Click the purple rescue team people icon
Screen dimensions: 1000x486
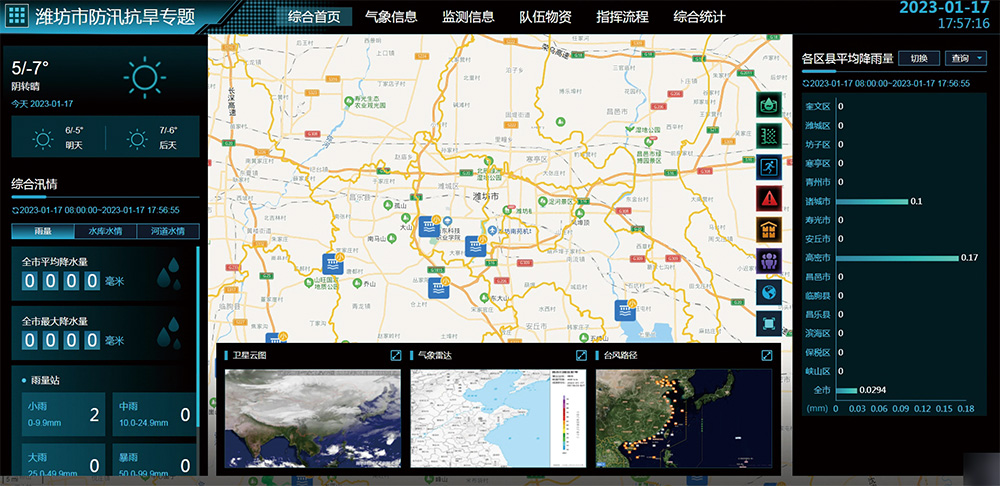point(769,261)
